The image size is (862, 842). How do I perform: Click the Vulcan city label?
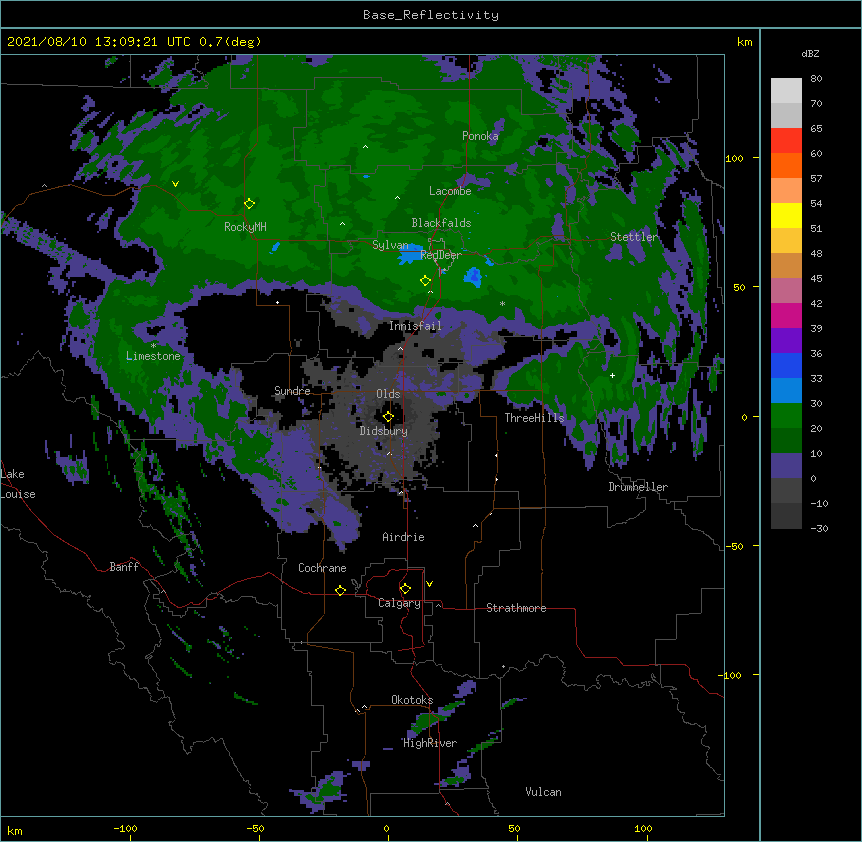(x=543, y=792)
